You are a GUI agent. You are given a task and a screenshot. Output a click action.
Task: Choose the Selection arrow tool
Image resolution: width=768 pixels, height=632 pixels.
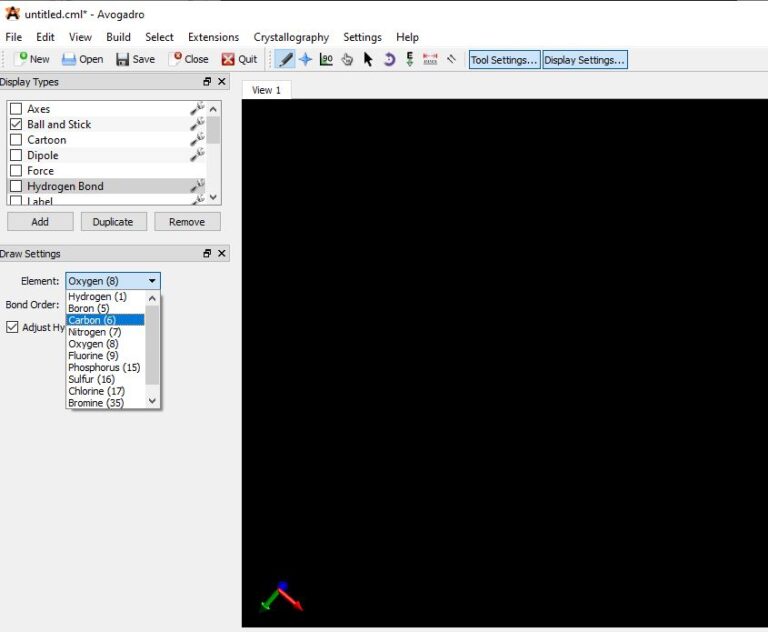368,59
